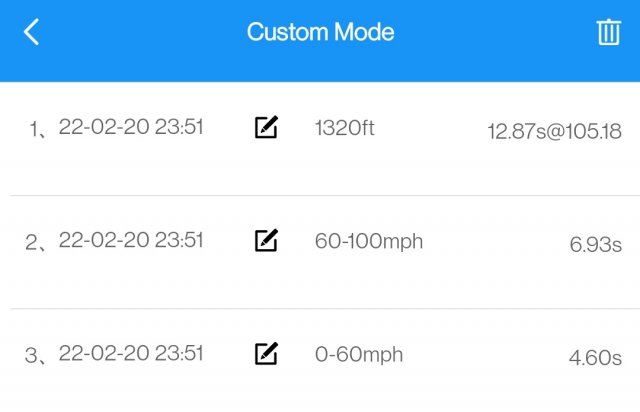Edit the 0-60mph record with pencil icon
Screen dimensions: 640x412
[266, 353]
